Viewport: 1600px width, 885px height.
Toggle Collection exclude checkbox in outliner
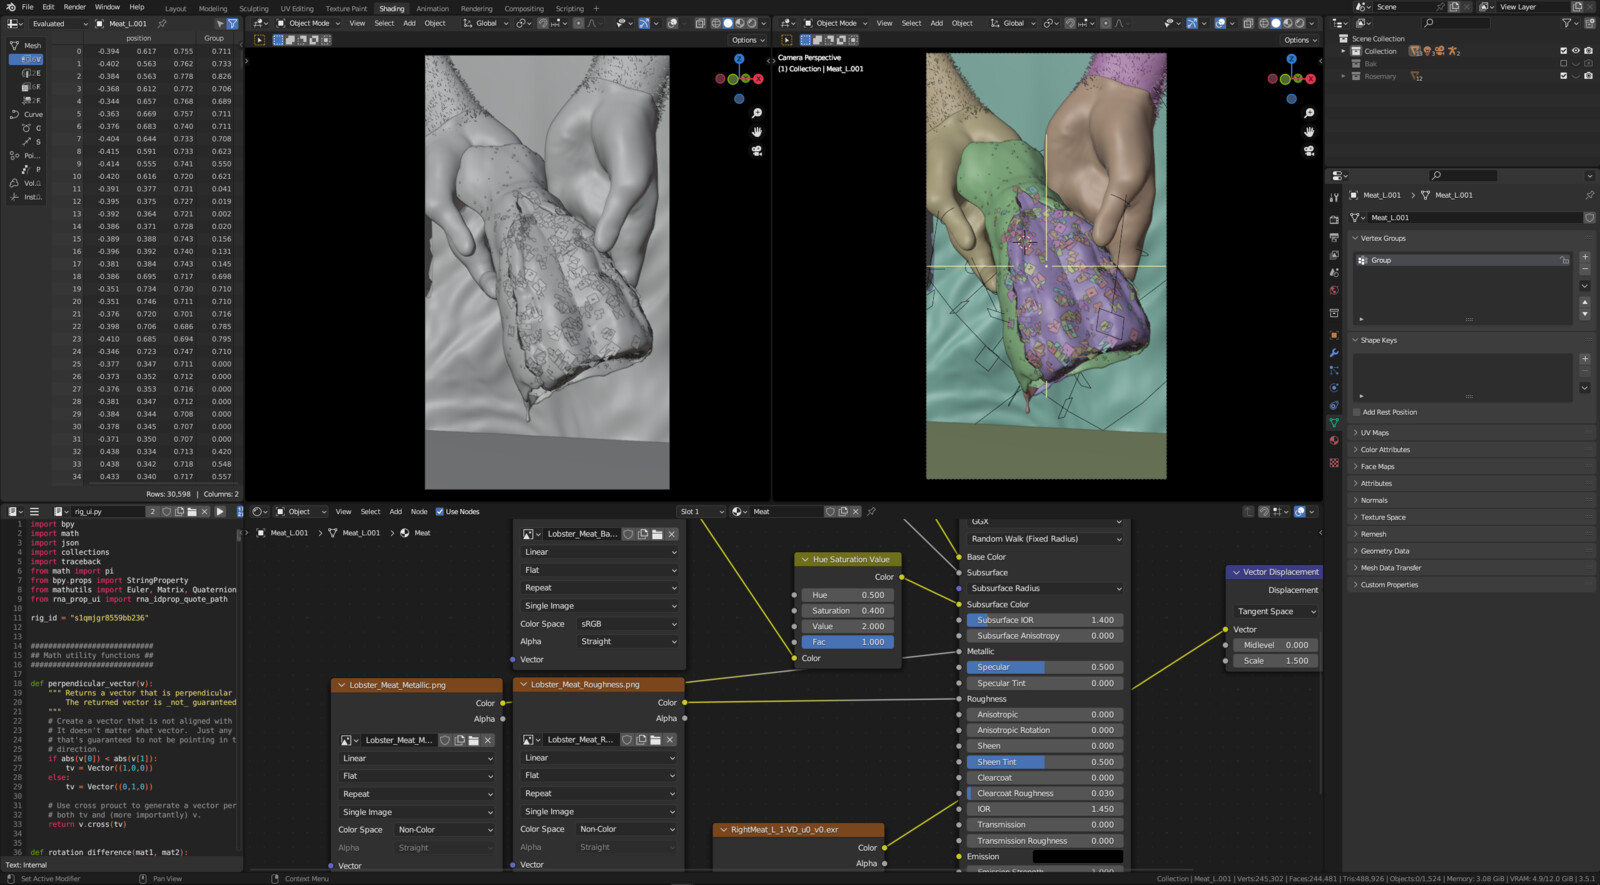(x=1564, y=51)
